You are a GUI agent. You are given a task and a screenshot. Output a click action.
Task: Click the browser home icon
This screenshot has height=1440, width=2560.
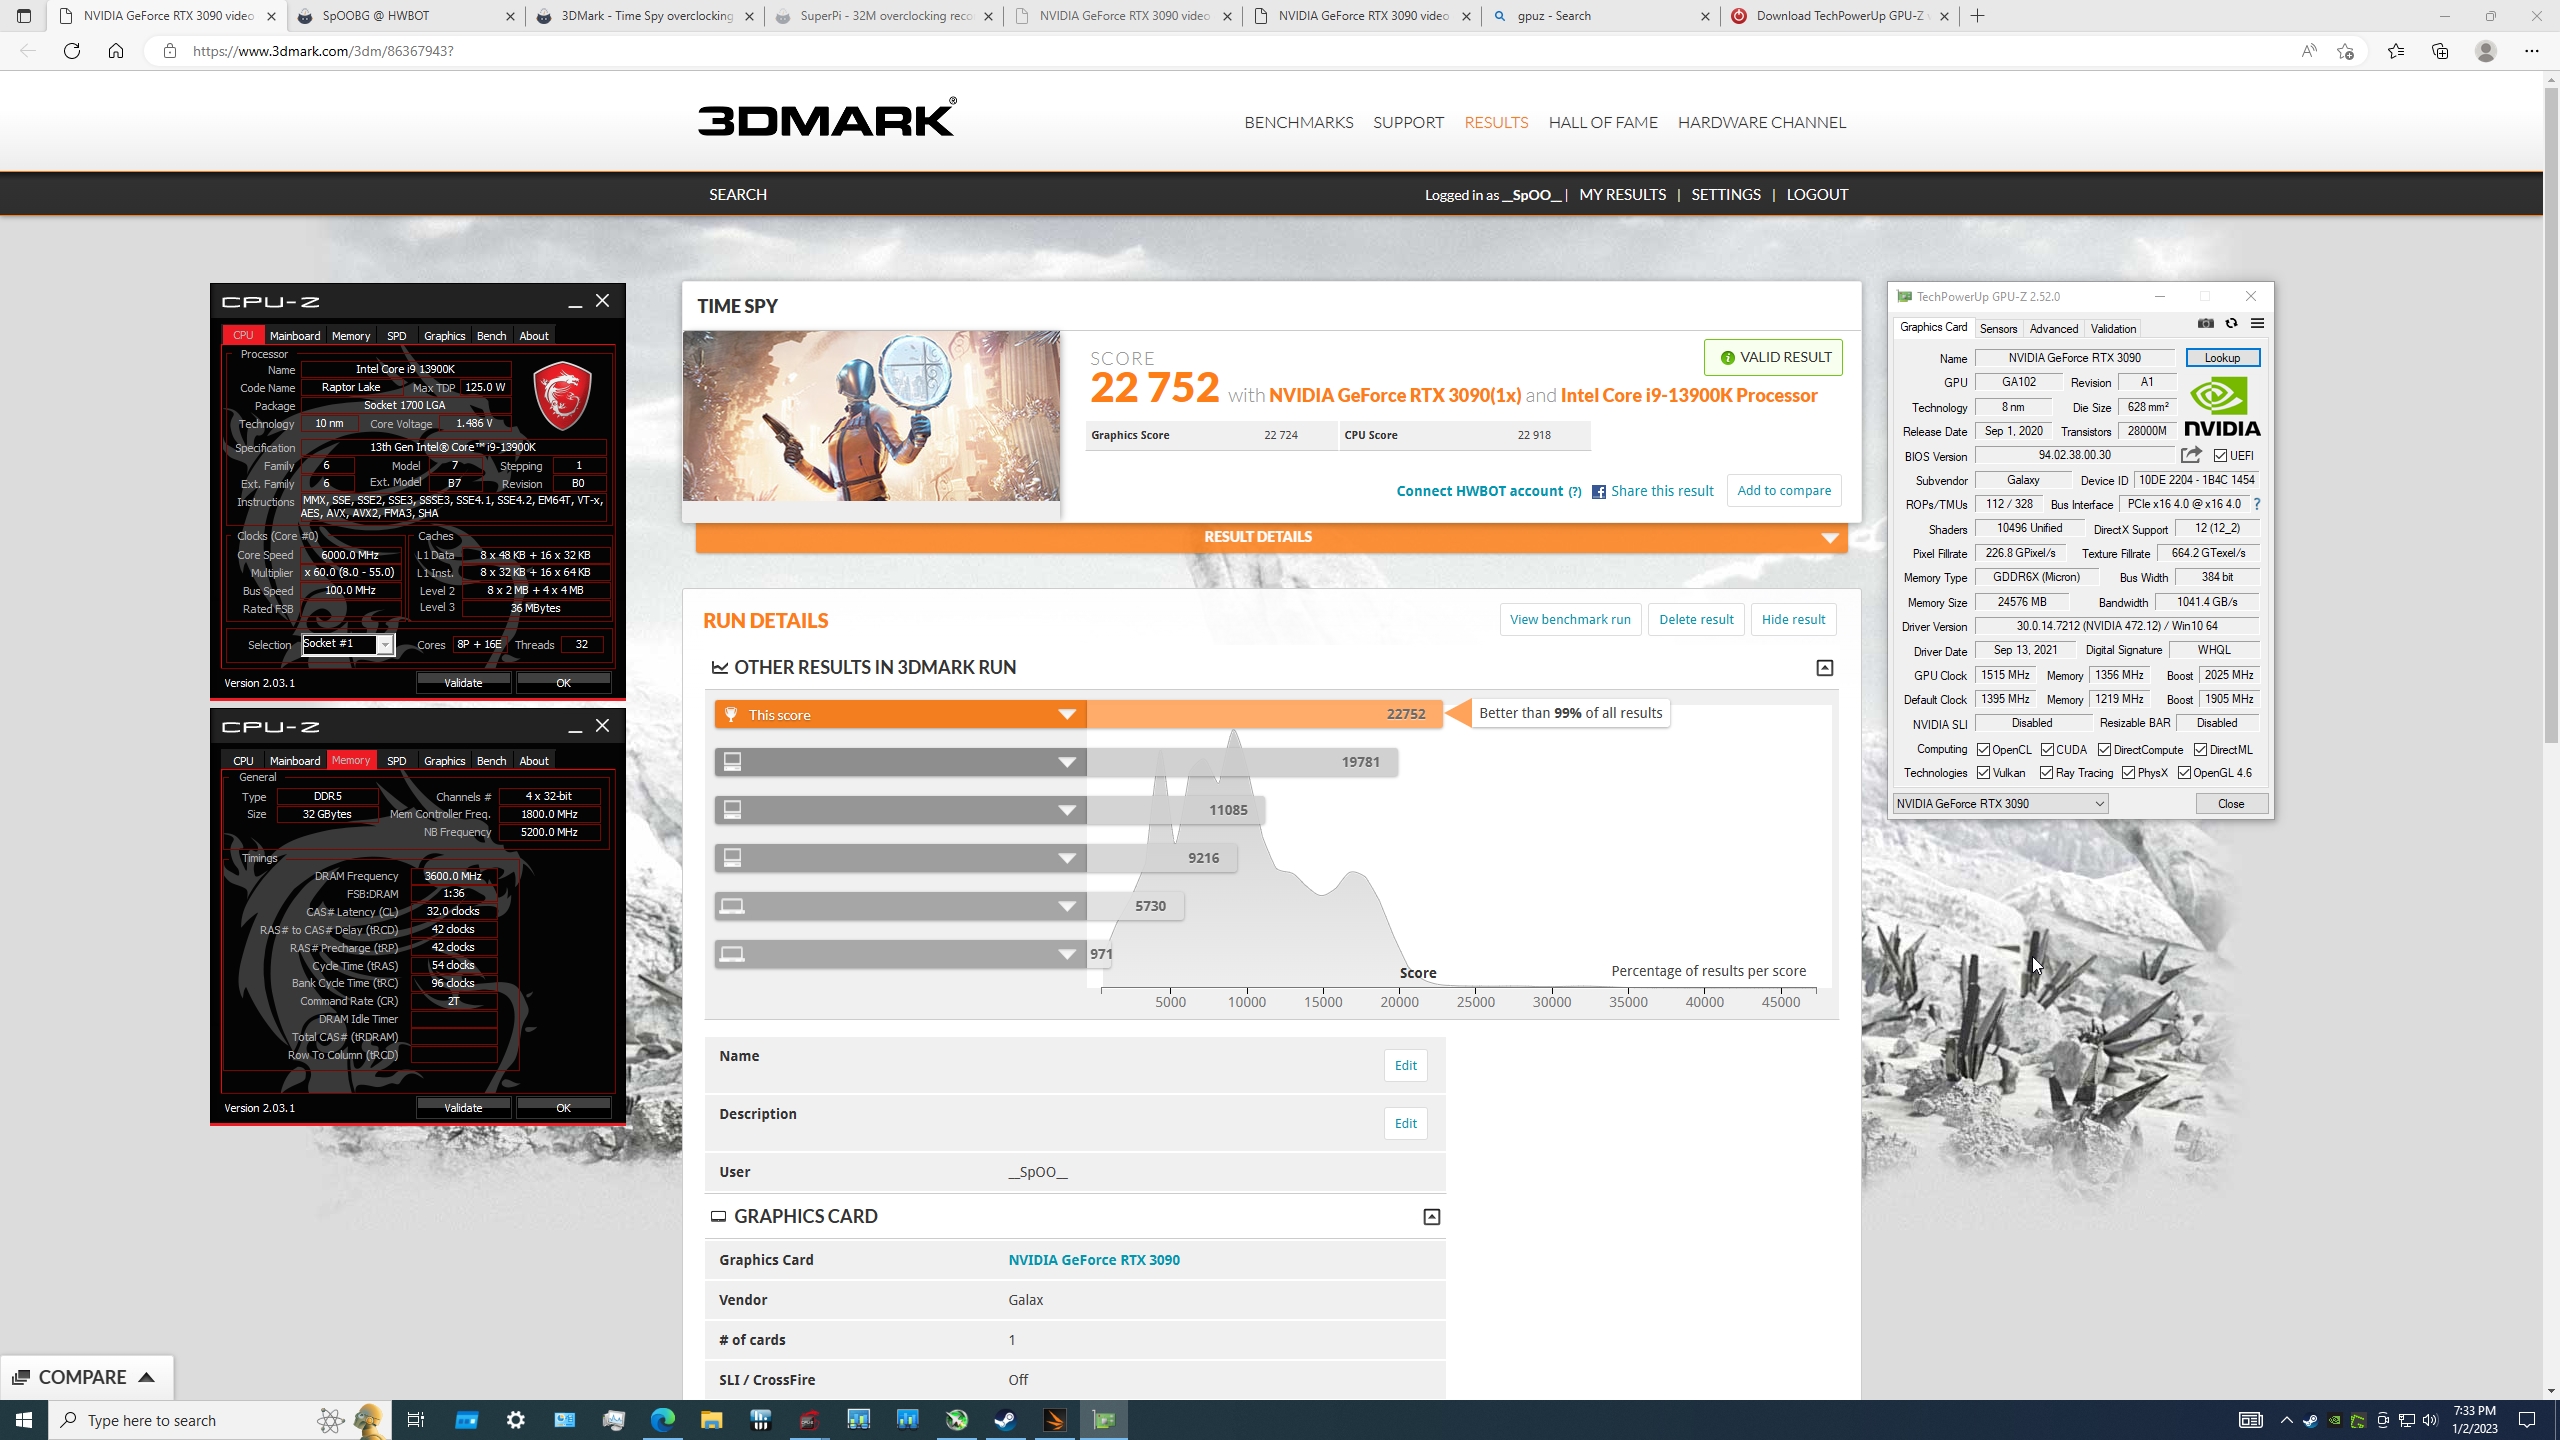[116, 51]
